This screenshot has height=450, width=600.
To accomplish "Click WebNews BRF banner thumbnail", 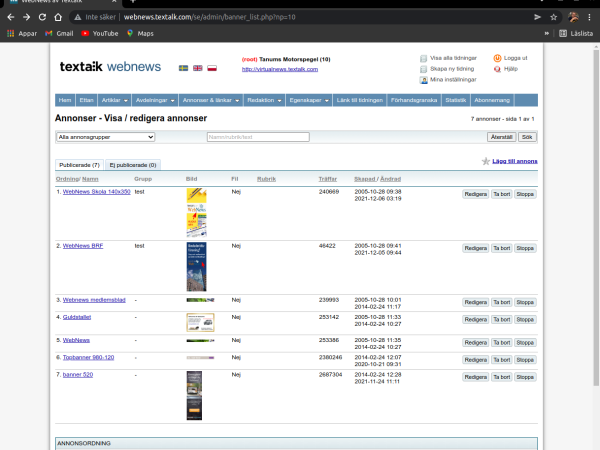I will point(196,267).
